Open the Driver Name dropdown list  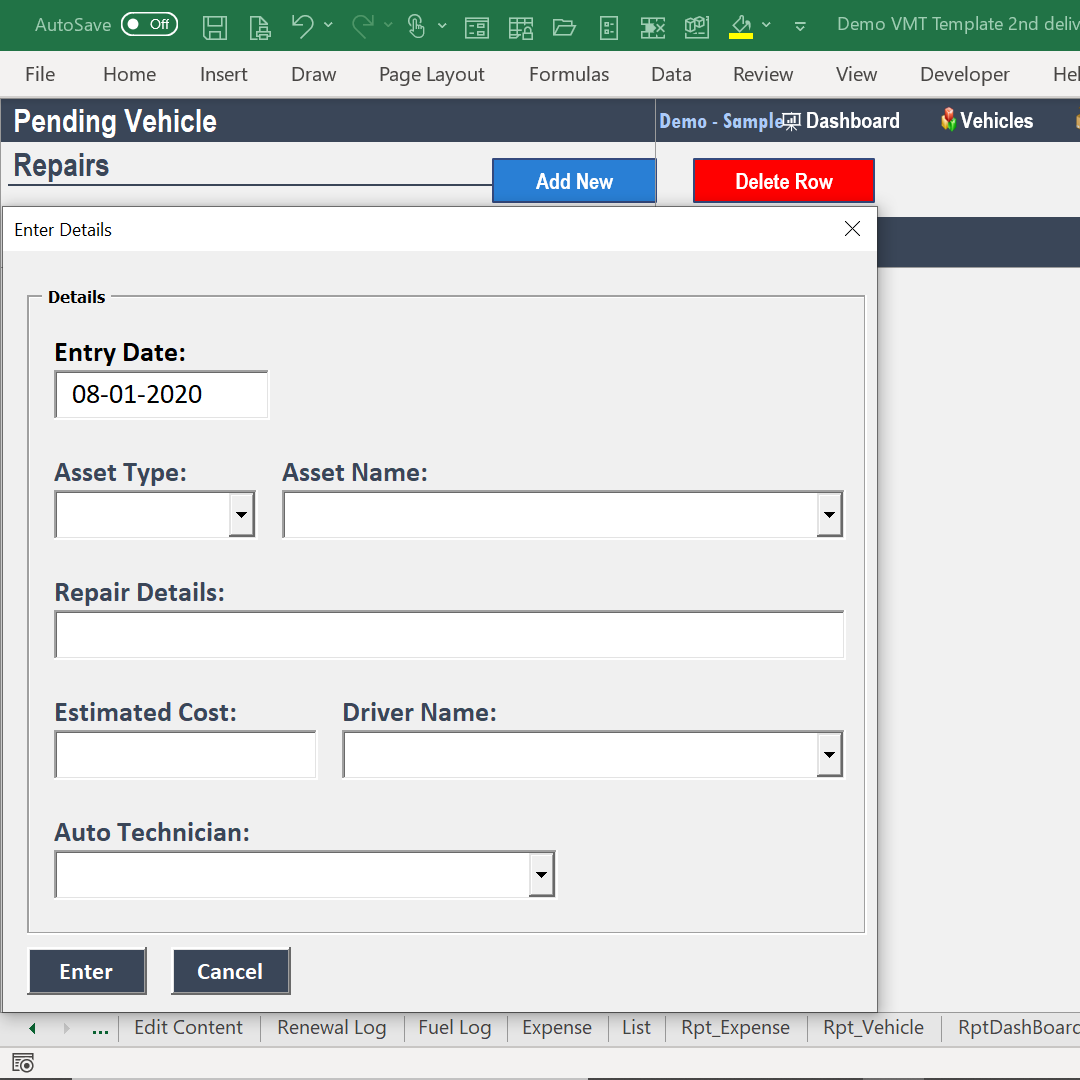829,755
